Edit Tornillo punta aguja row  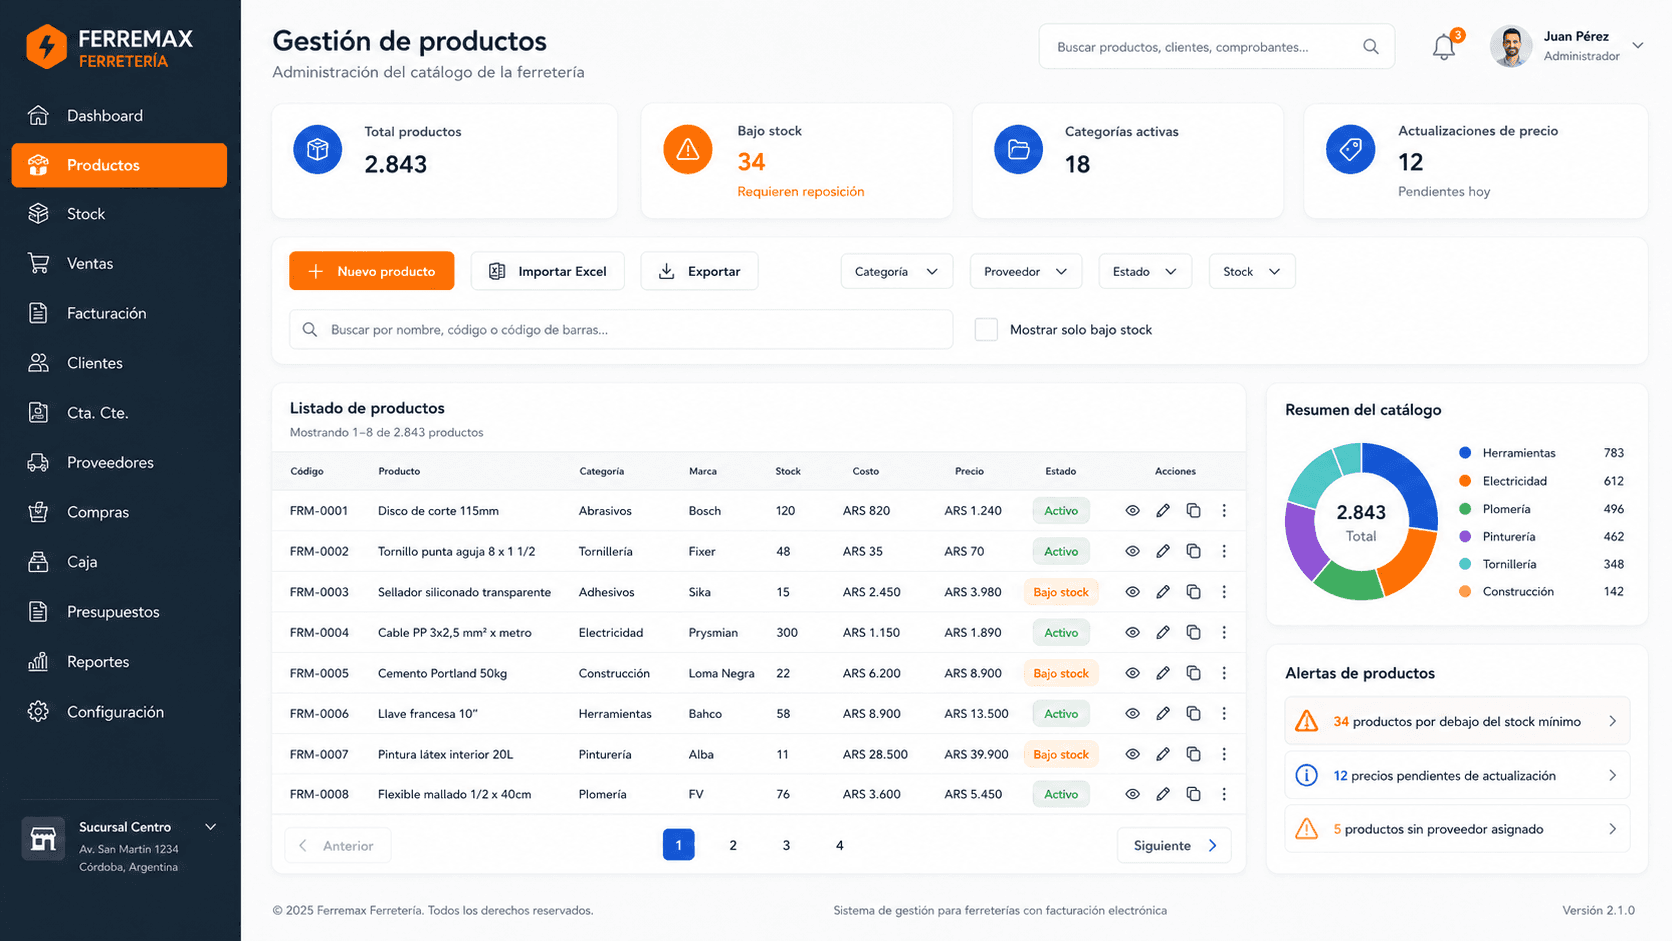(x=1163, y=551)
